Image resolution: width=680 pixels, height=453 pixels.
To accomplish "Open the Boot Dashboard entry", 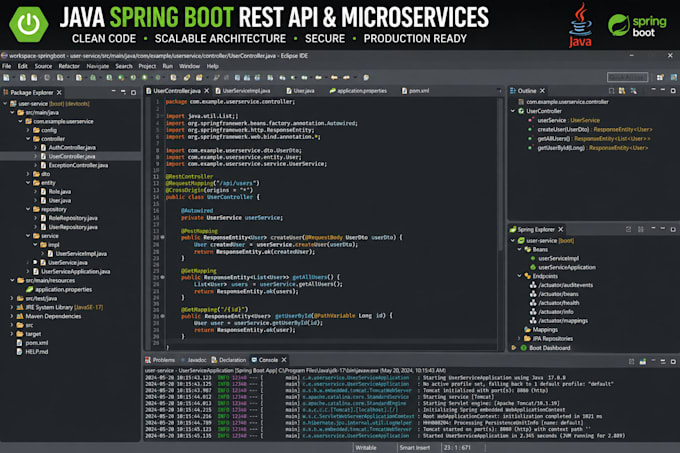I will click(x=549, y=348).
